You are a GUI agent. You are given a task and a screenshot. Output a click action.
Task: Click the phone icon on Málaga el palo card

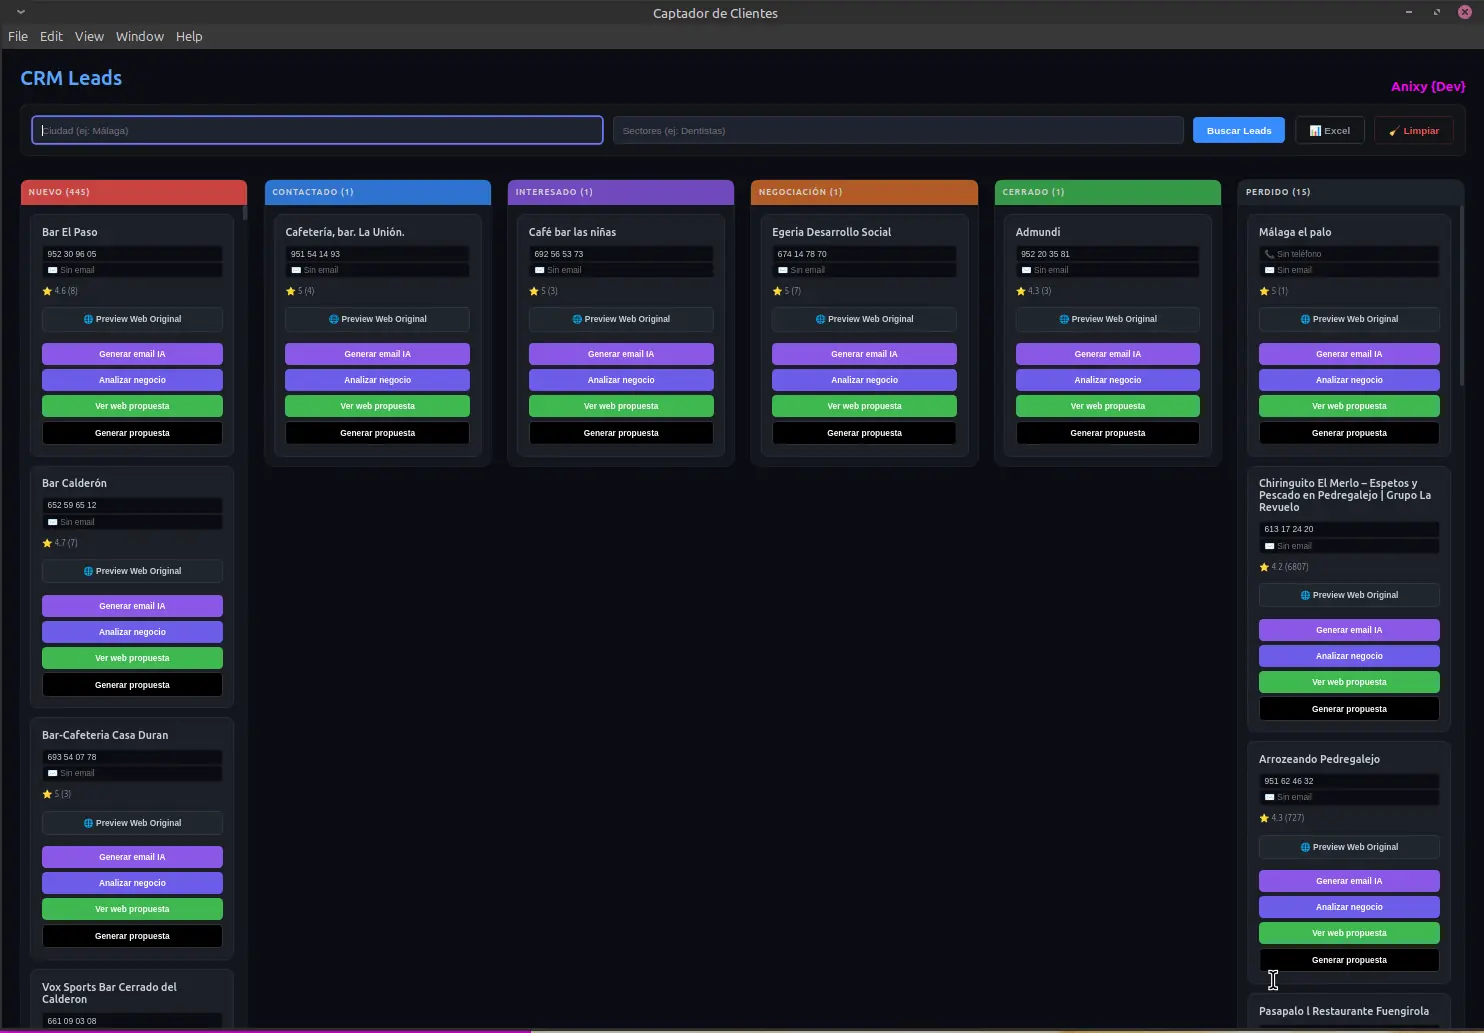[x=1269, y=254]
